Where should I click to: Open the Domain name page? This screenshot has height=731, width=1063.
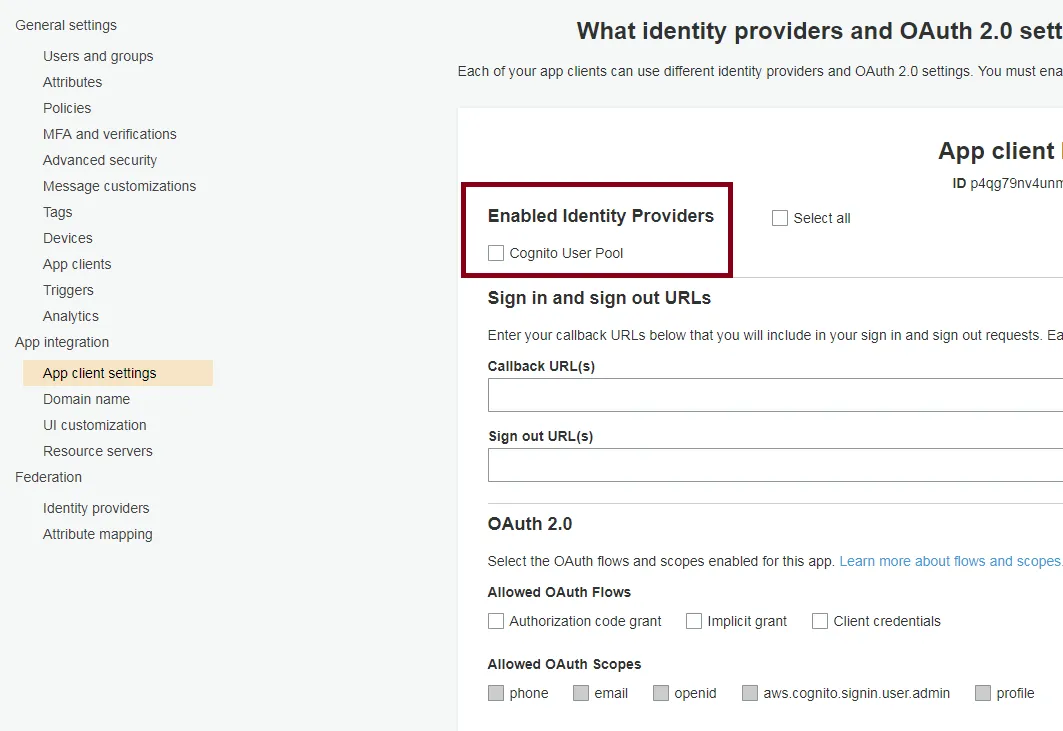86,399
